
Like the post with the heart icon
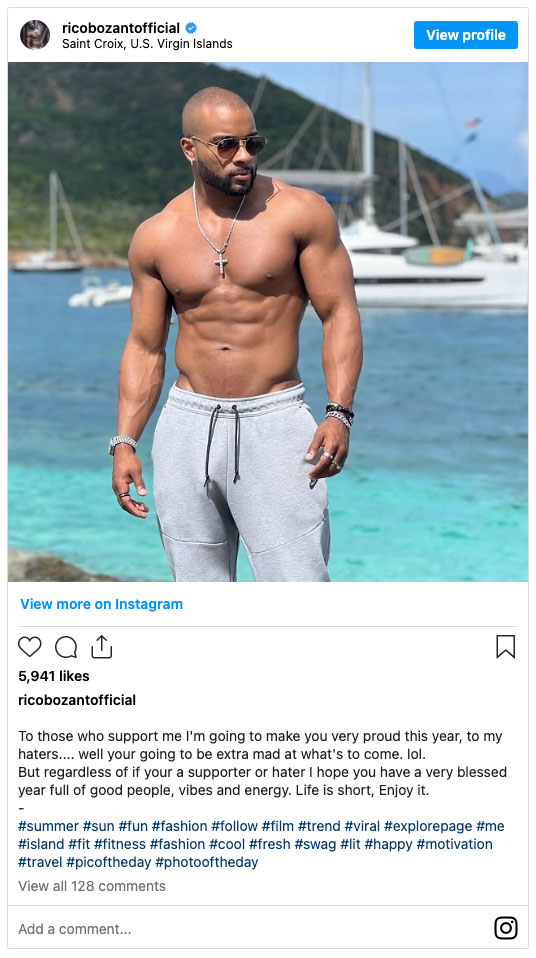point(29,646)
